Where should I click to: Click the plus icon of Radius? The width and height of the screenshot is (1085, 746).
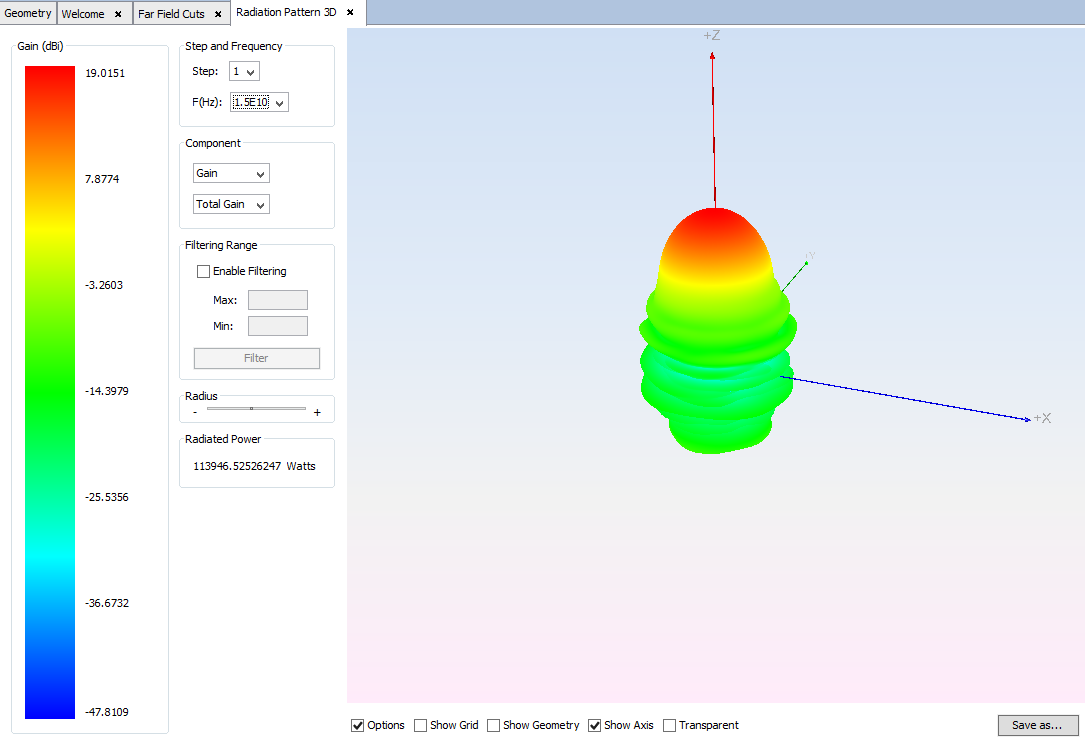tap(317, 412)
